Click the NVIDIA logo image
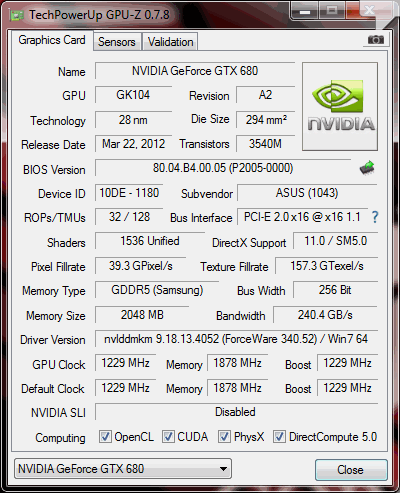400x493 pixels. (340, 106)
